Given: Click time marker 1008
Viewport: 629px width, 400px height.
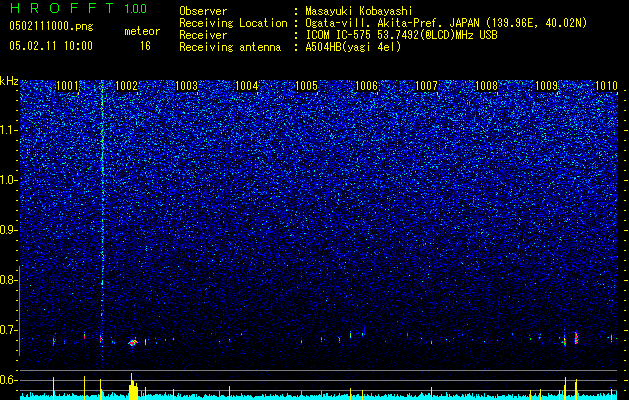Looking at the screenshot, I should point(486,86).
